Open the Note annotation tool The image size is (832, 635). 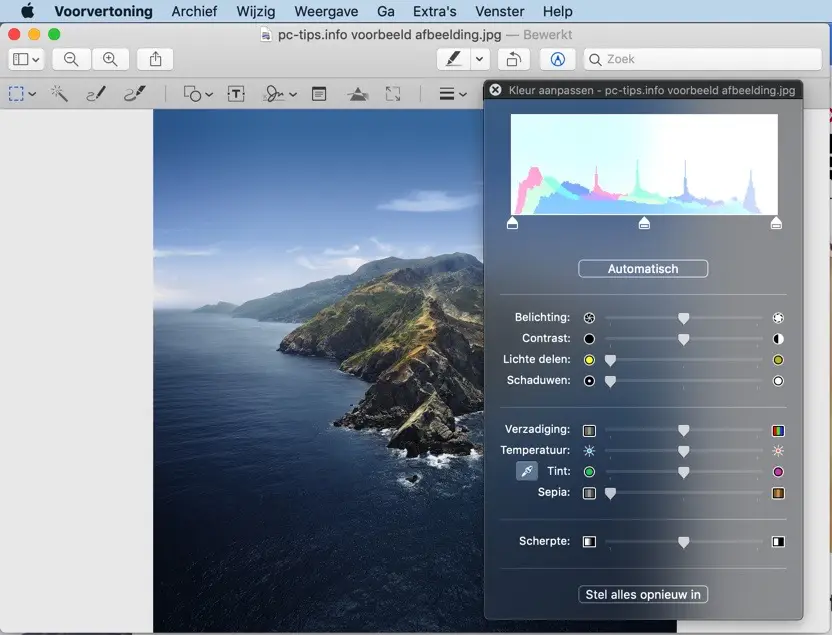pyautogui.click(x=319, y=94)
